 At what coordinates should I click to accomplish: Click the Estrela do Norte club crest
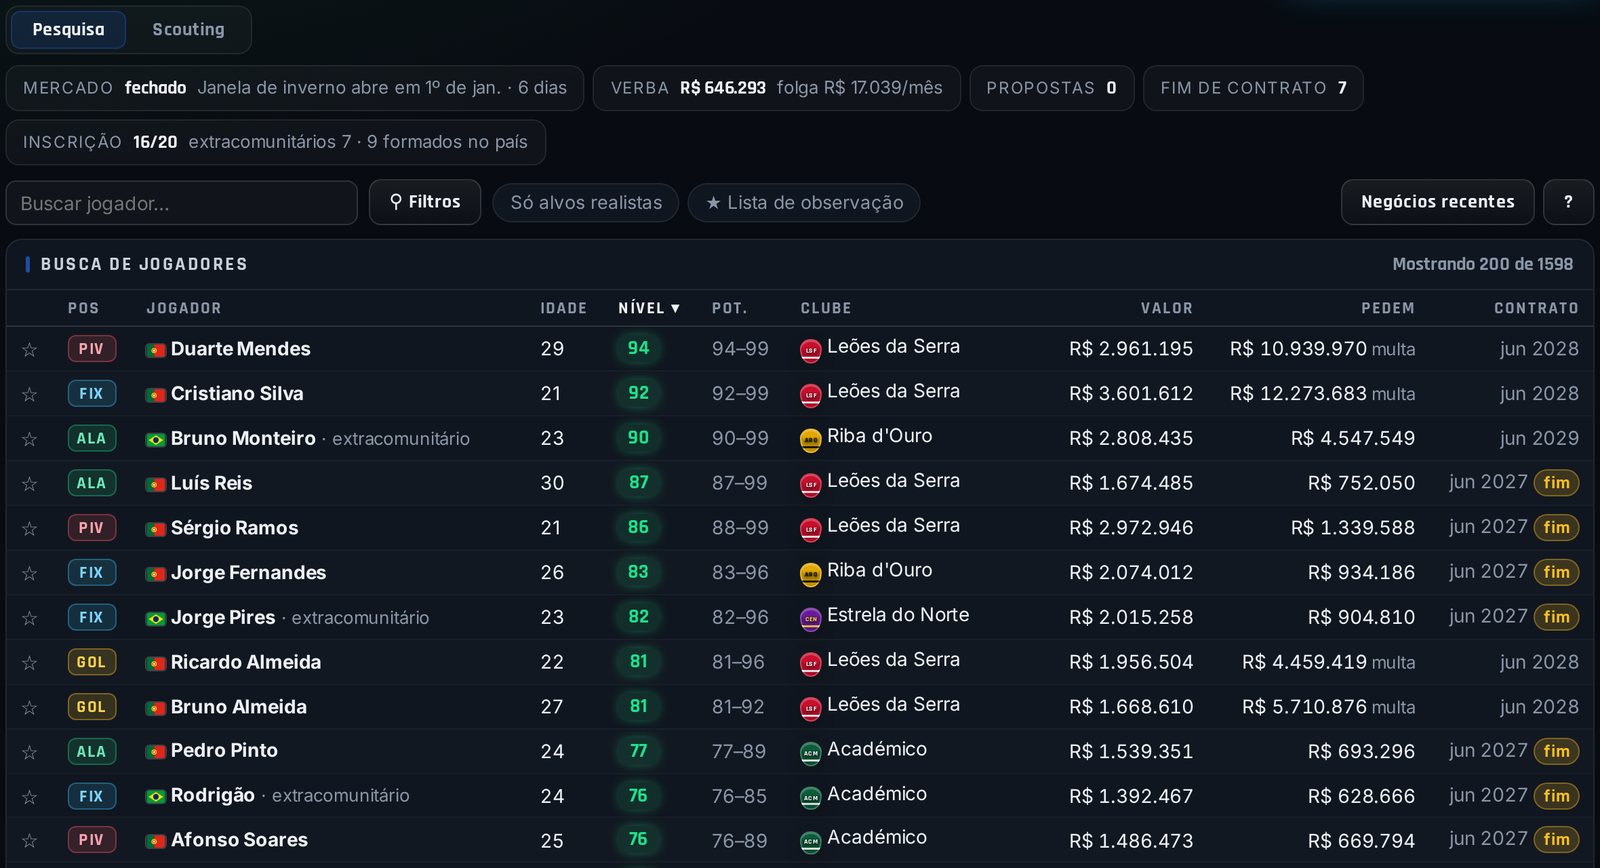pos(811,618)
